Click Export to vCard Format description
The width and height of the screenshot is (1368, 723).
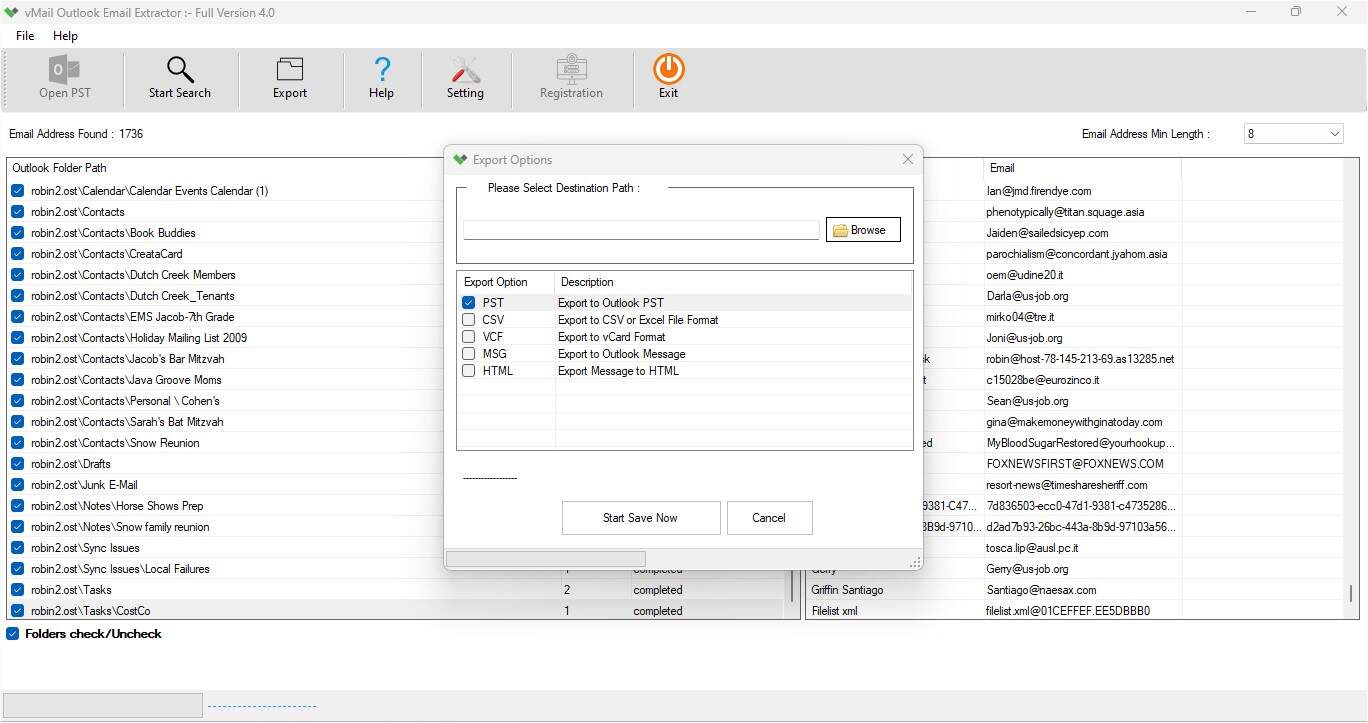[x=611, y=337]
